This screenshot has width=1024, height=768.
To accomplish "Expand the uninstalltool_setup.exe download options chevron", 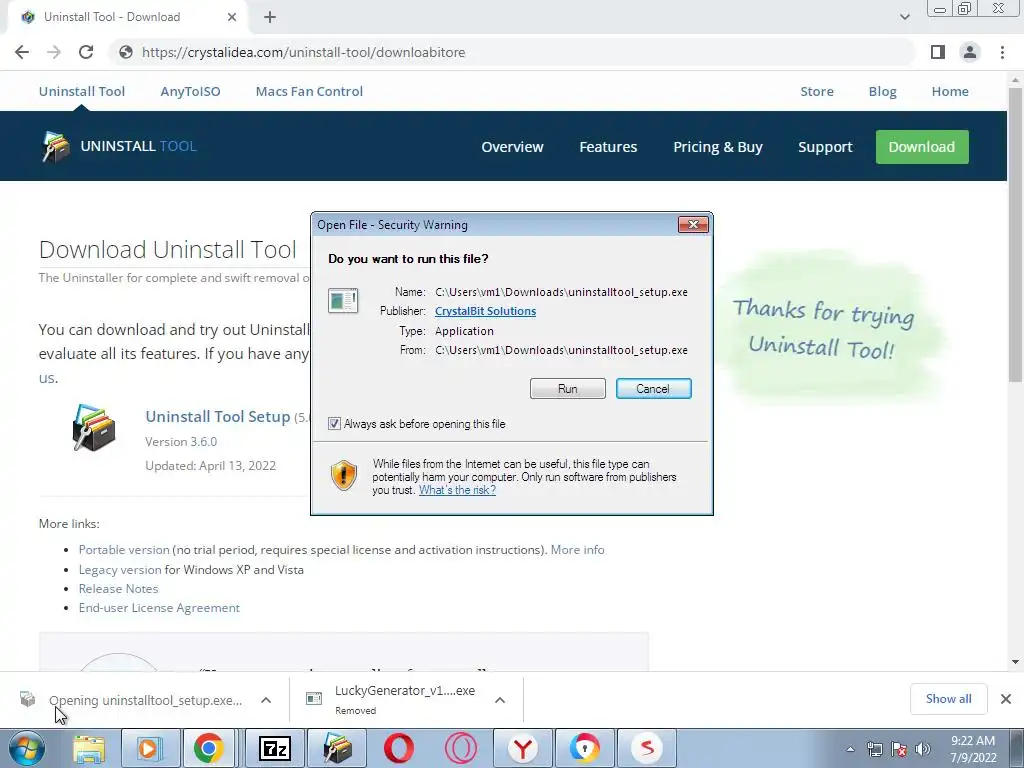I will (x=266, y=700).
